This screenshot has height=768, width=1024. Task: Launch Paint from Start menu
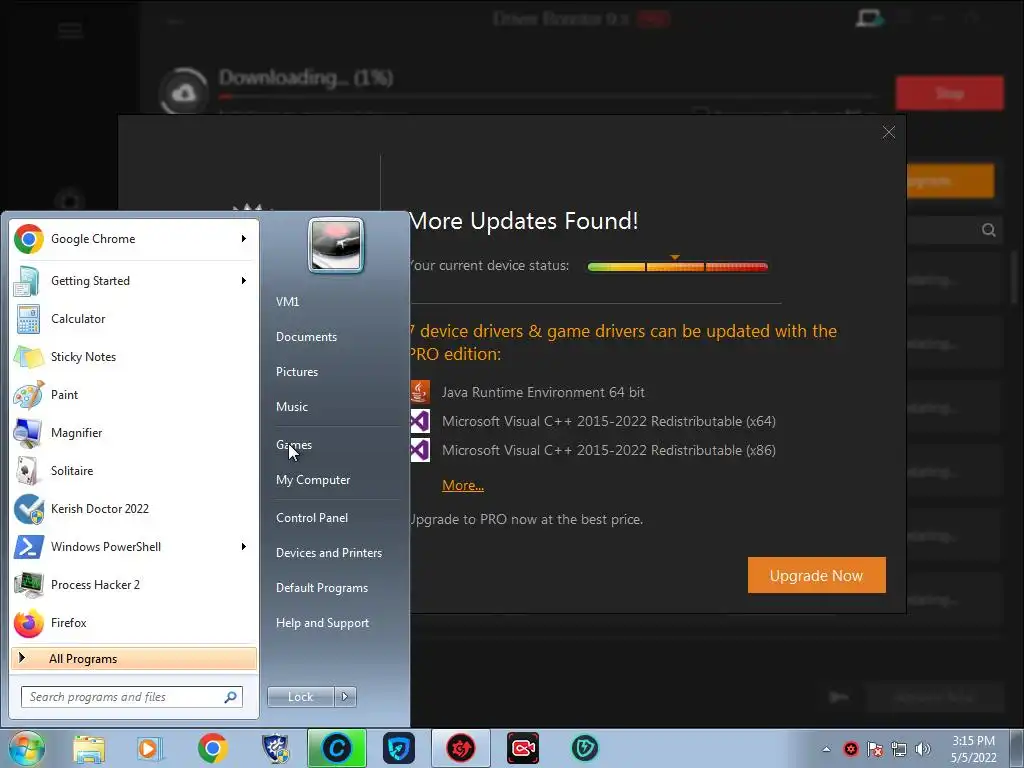[134, 394]
